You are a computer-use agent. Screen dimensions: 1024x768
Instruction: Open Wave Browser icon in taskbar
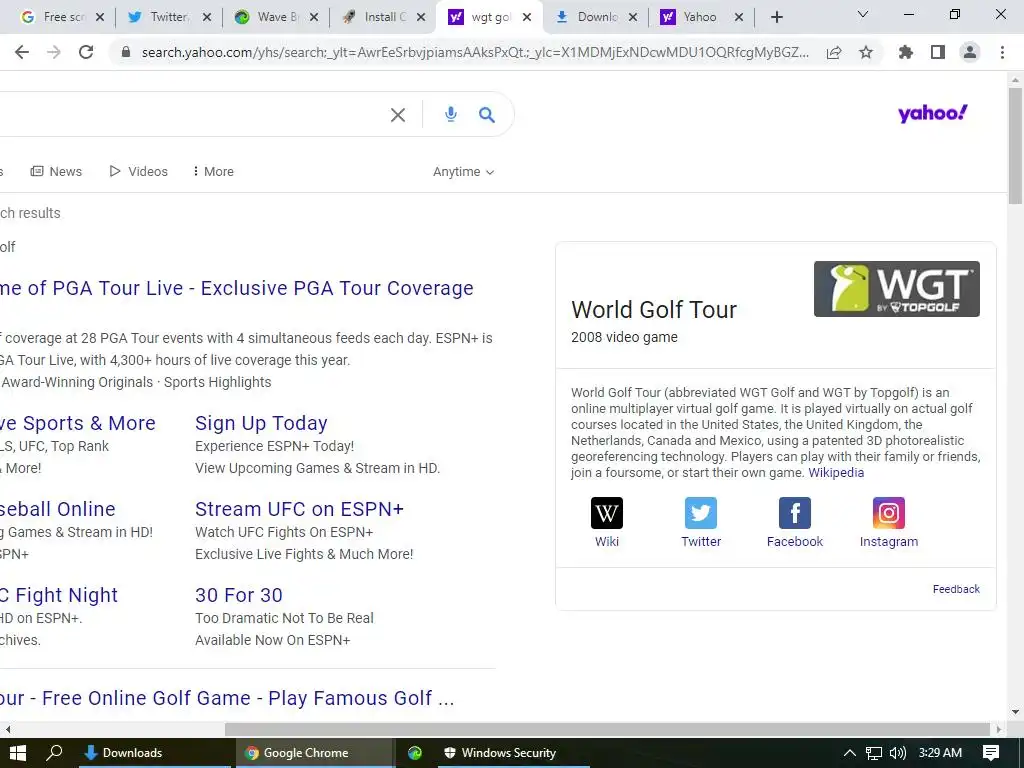click(x=415, y=753)
